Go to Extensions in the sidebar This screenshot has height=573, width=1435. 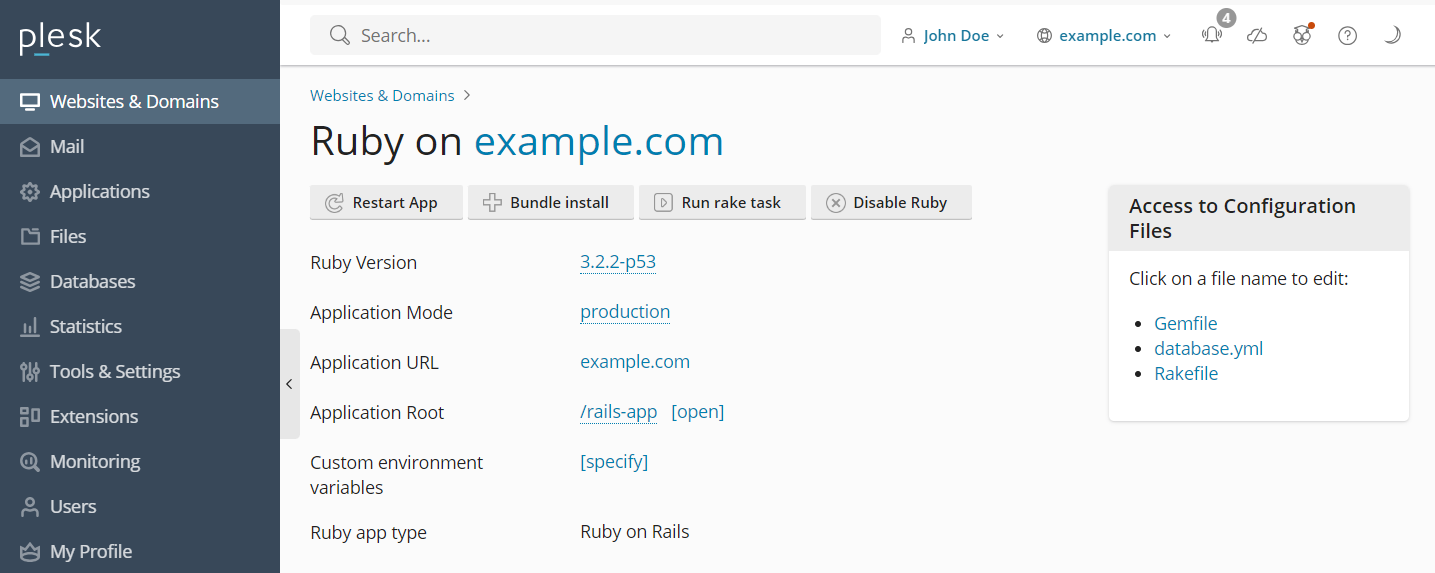click(94, 417)
